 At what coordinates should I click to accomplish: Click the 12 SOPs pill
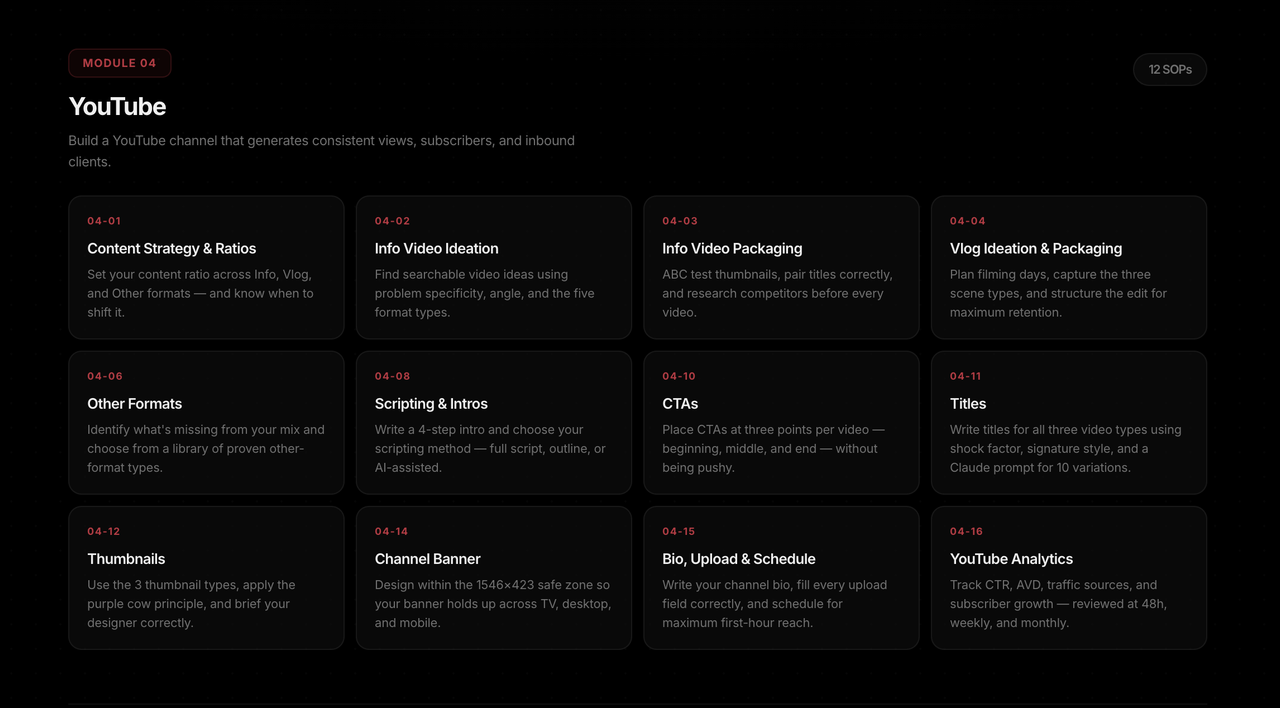pos(1170,70)
